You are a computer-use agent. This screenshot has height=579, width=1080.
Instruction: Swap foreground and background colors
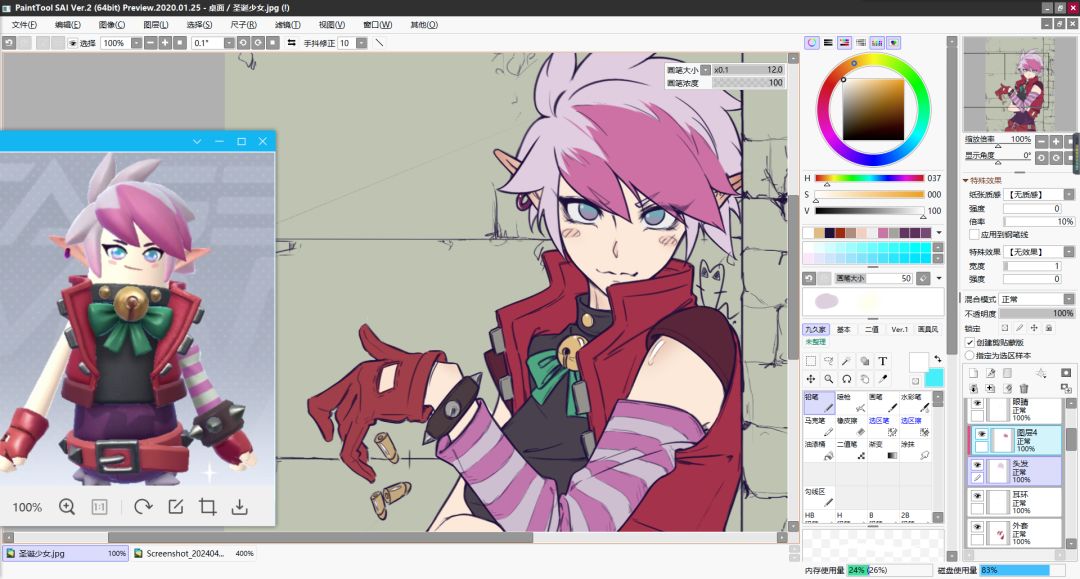[x=937, y=359]
